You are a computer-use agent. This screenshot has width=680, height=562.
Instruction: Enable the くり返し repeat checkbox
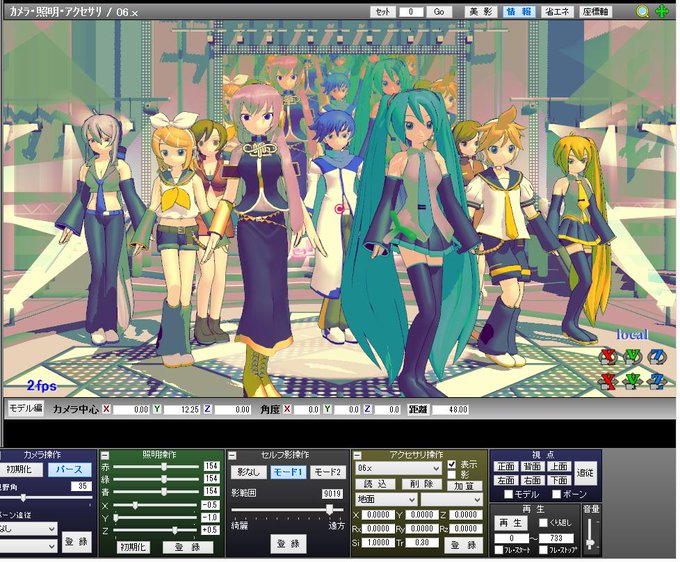click(x=543, y=523)
